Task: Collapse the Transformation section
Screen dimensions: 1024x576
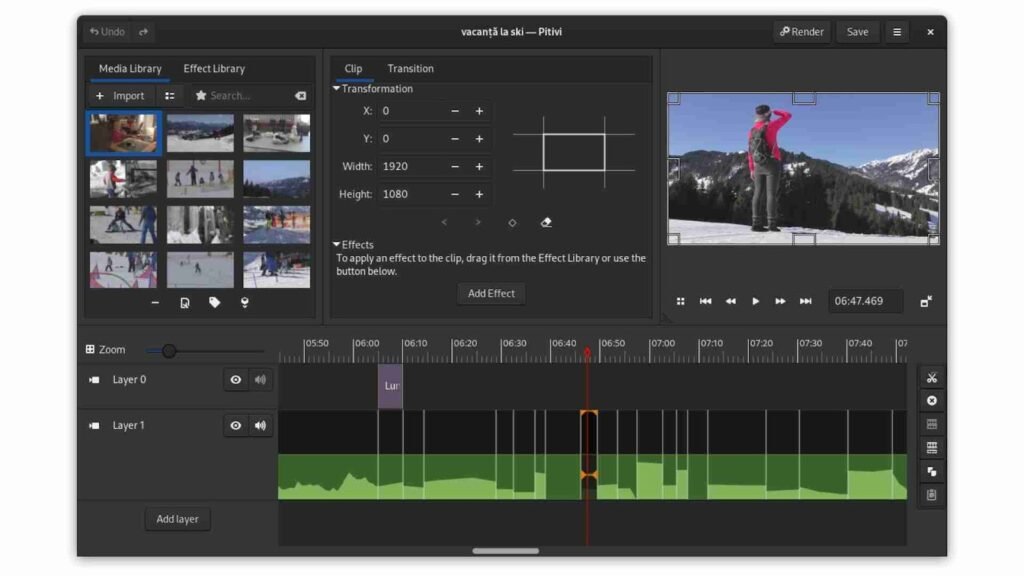Action: click(x=337, y=89)
